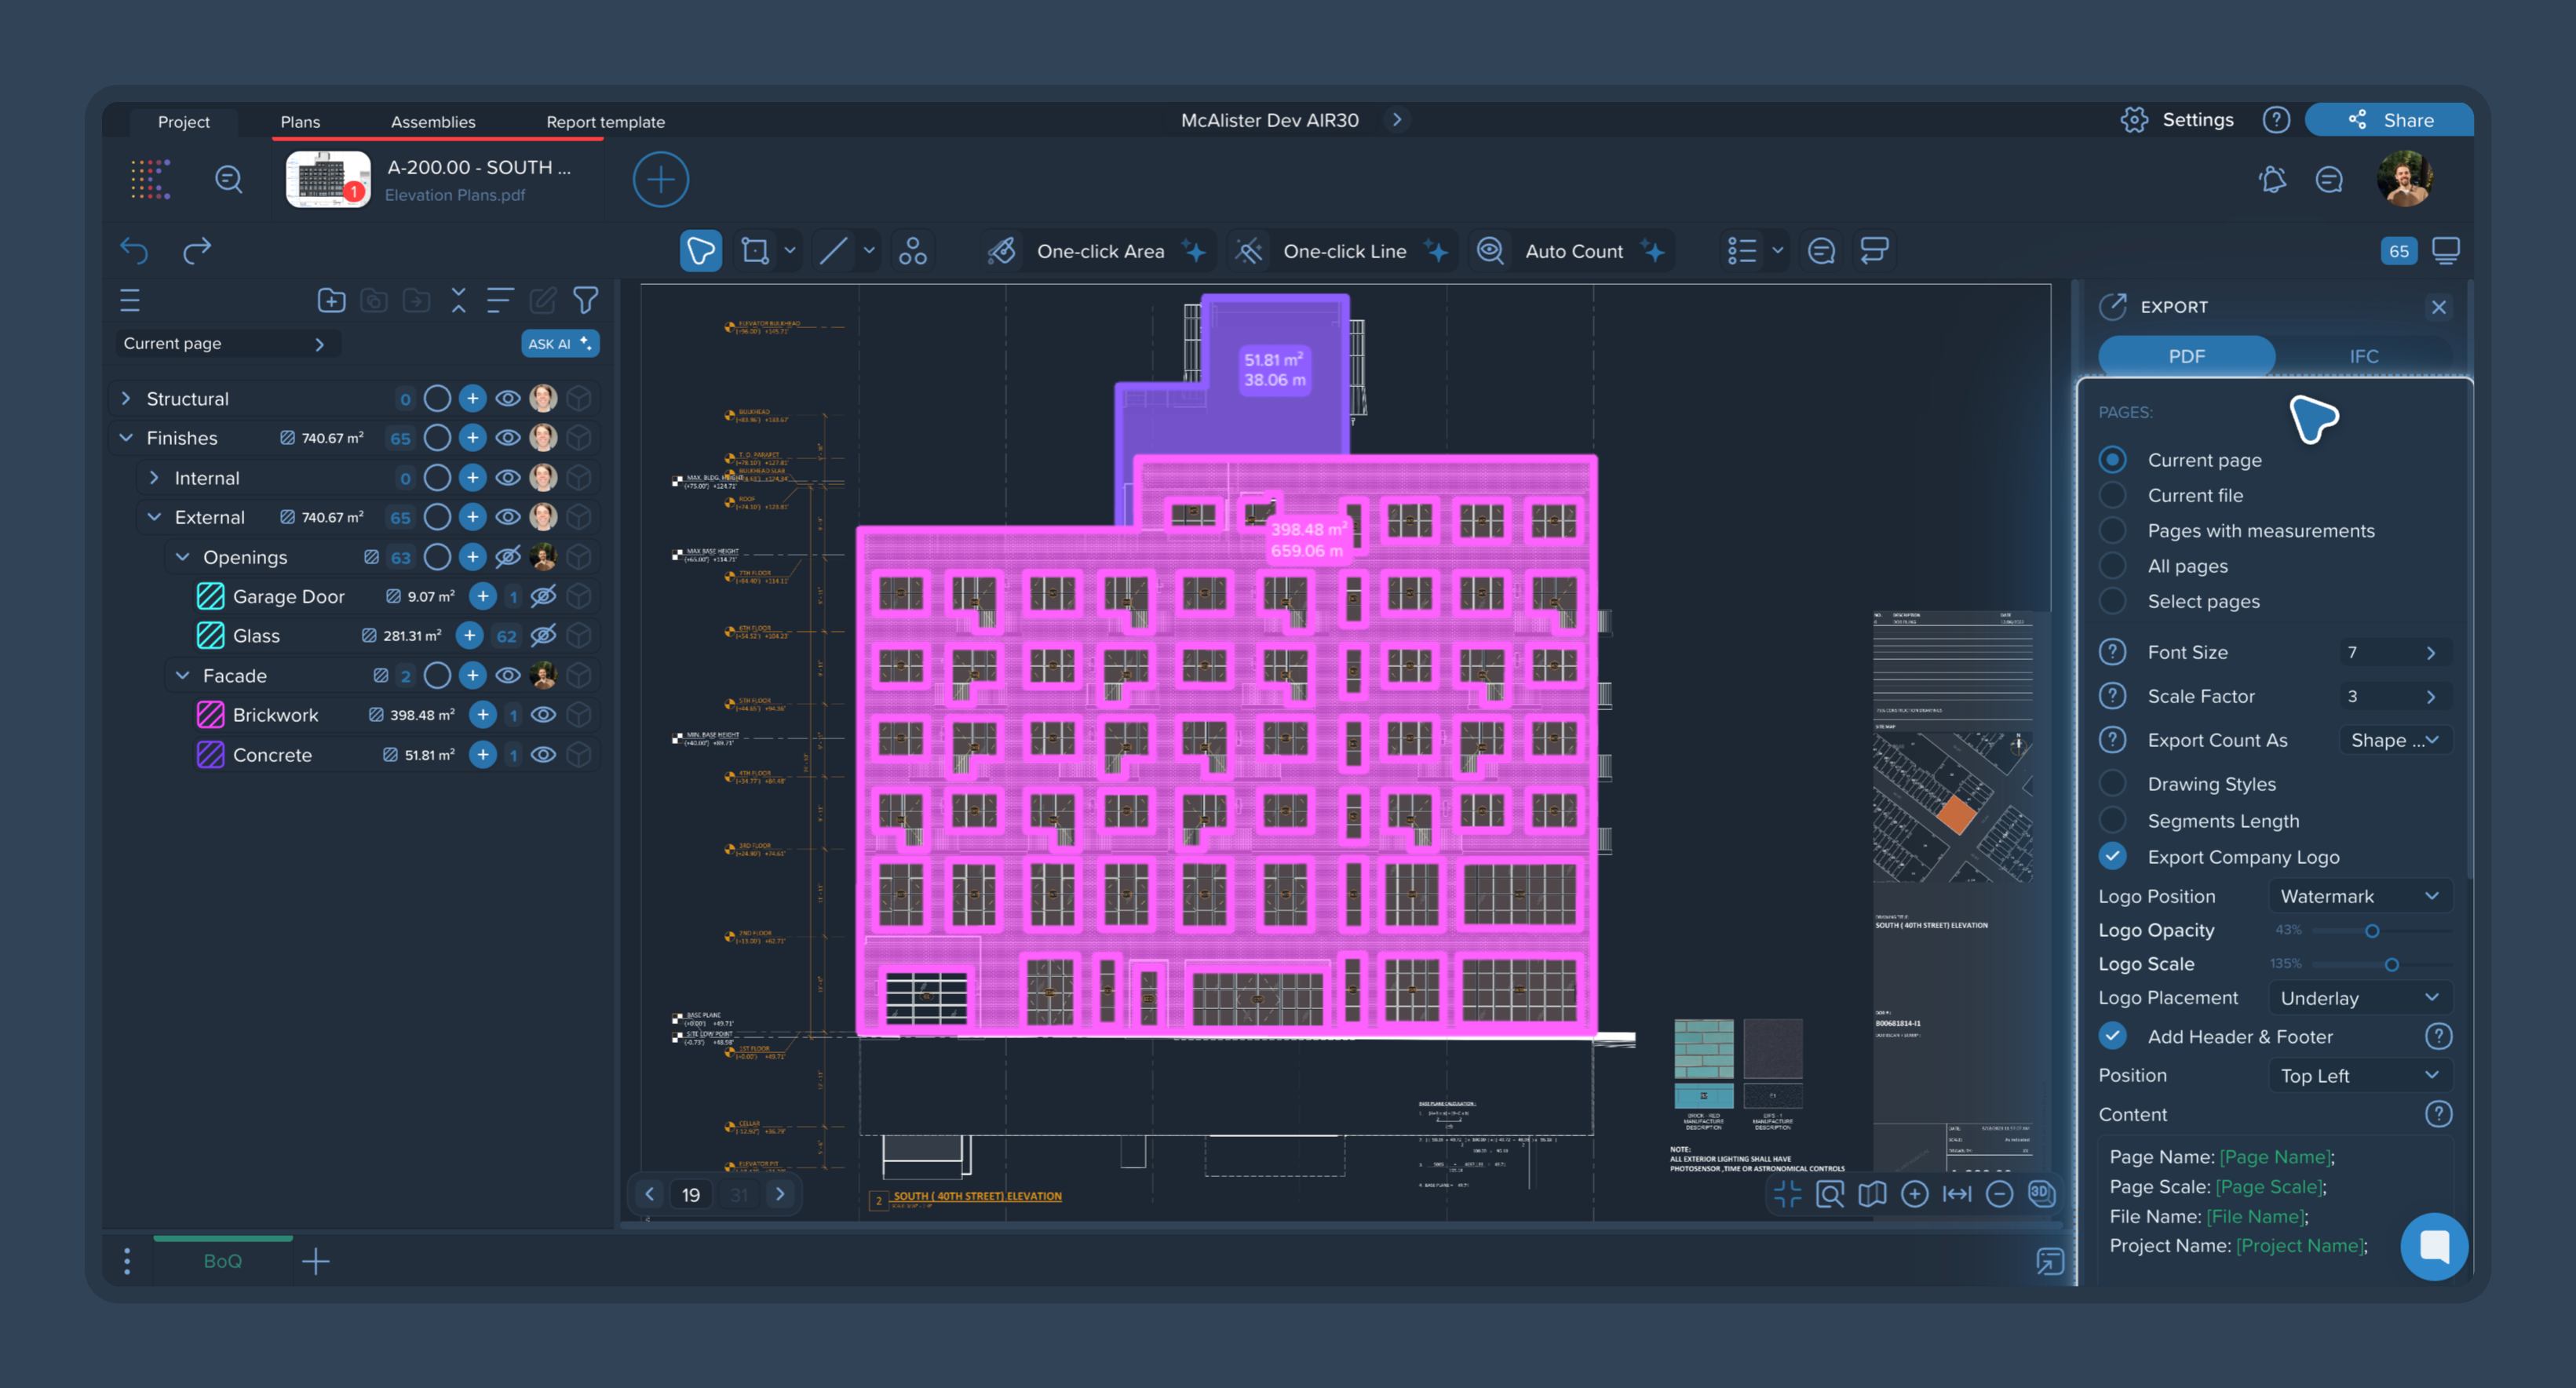Adjust the Logo Opacity slider

pos(2371,930)
